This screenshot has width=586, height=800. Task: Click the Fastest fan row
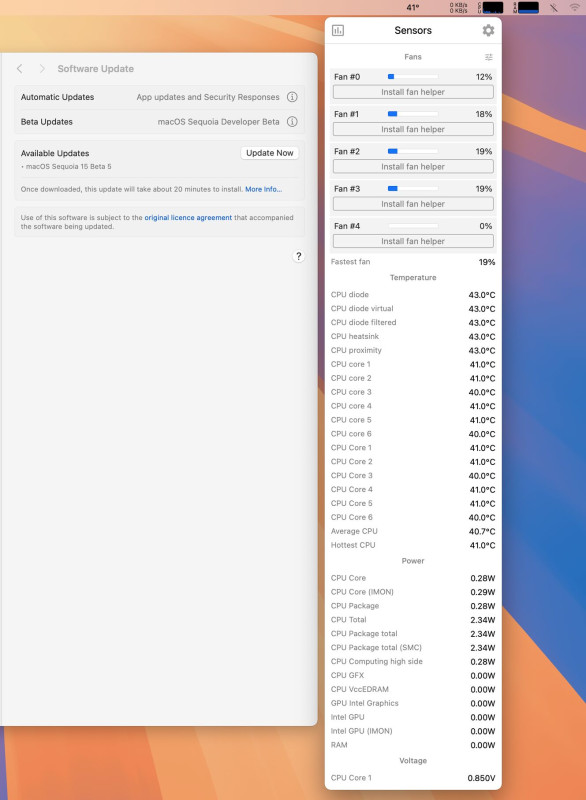(413, 262)
